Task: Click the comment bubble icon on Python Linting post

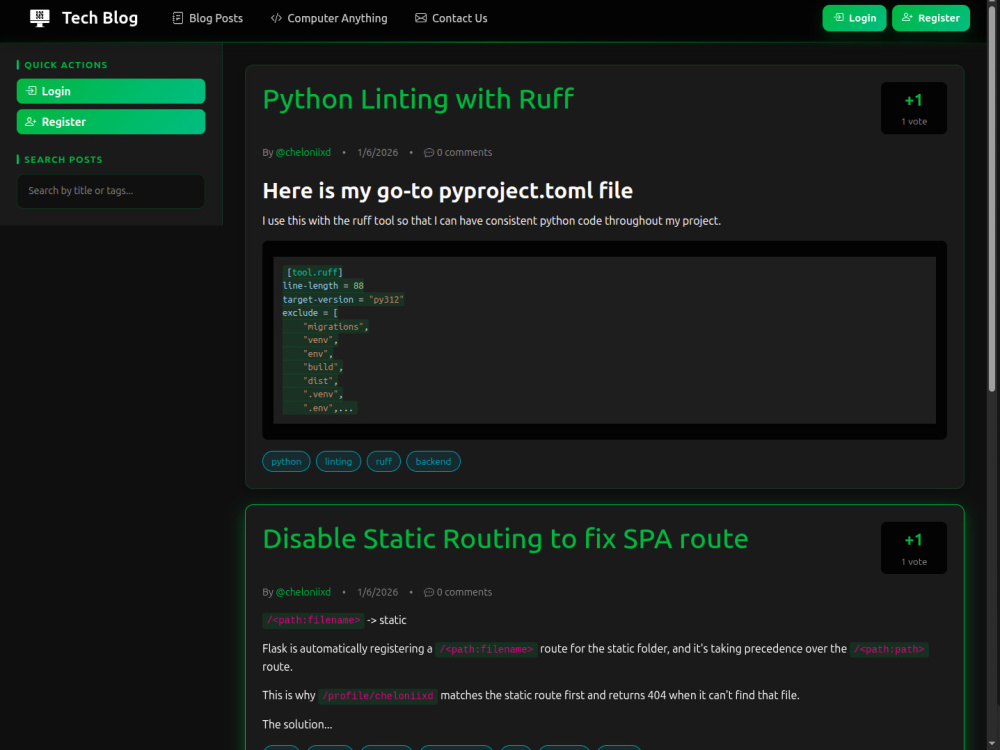Action: pos(429,152)
